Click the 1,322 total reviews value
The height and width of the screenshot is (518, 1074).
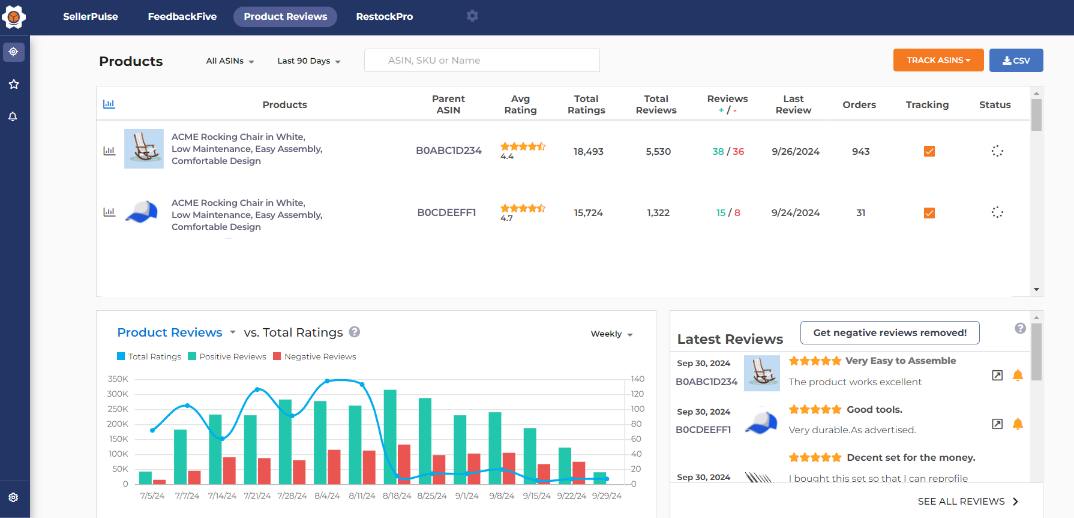660,213
